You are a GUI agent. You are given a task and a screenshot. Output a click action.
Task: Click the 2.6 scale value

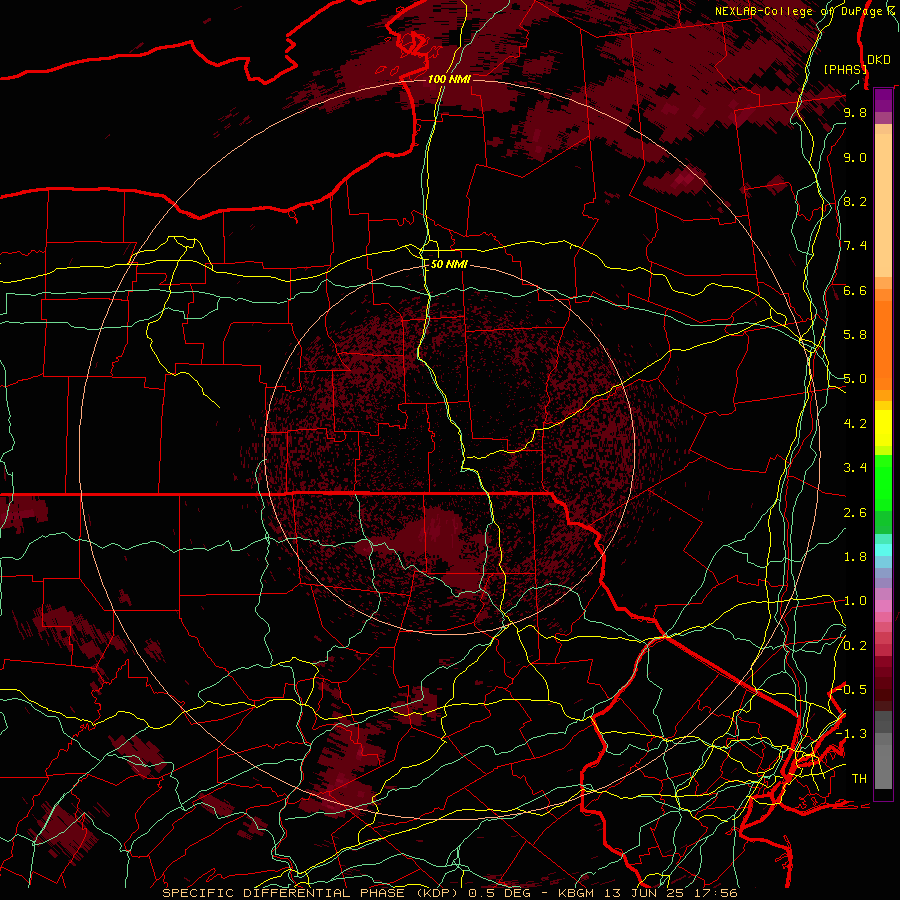[x=855, y=512]
